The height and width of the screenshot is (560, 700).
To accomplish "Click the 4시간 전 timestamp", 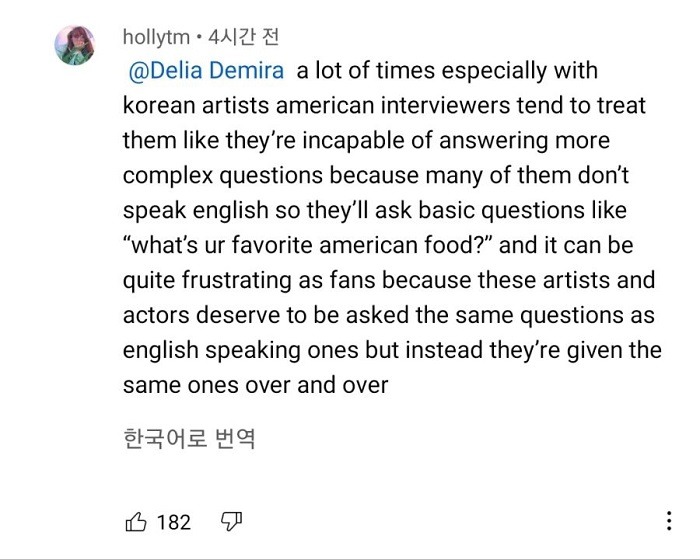I will [244, 37].
